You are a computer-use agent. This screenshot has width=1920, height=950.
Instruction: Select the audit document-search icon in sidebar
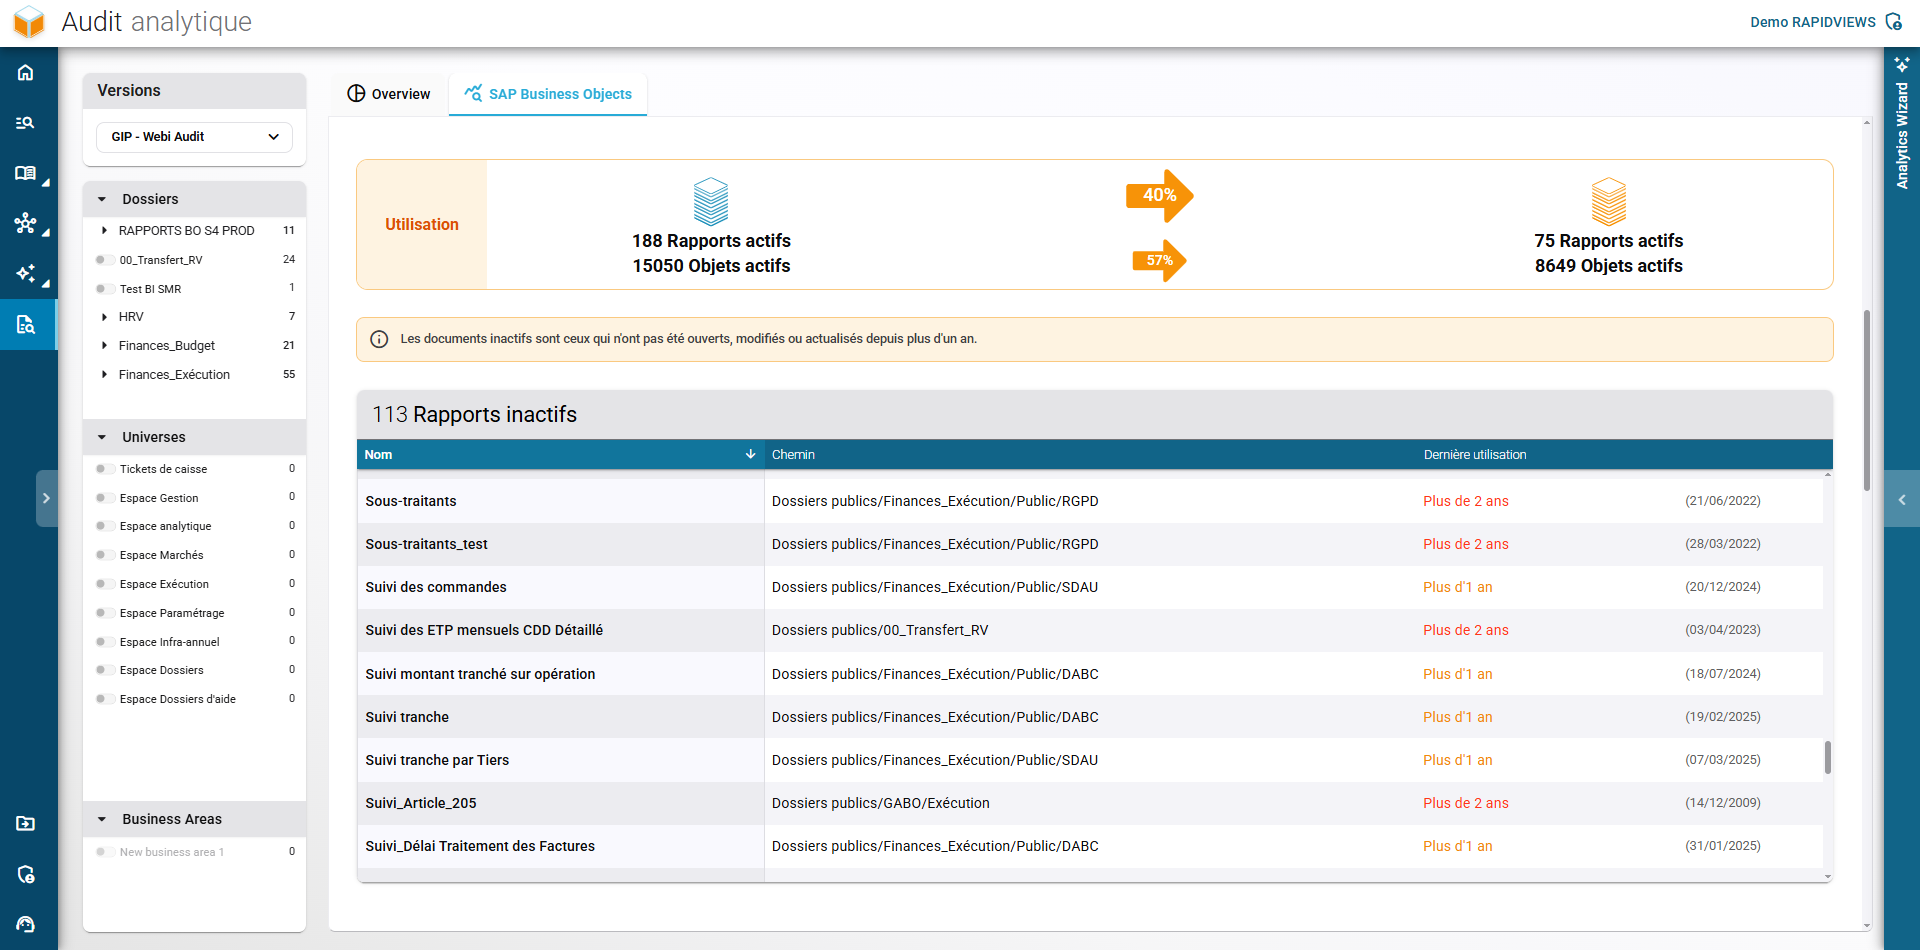(x=26, y=324)
